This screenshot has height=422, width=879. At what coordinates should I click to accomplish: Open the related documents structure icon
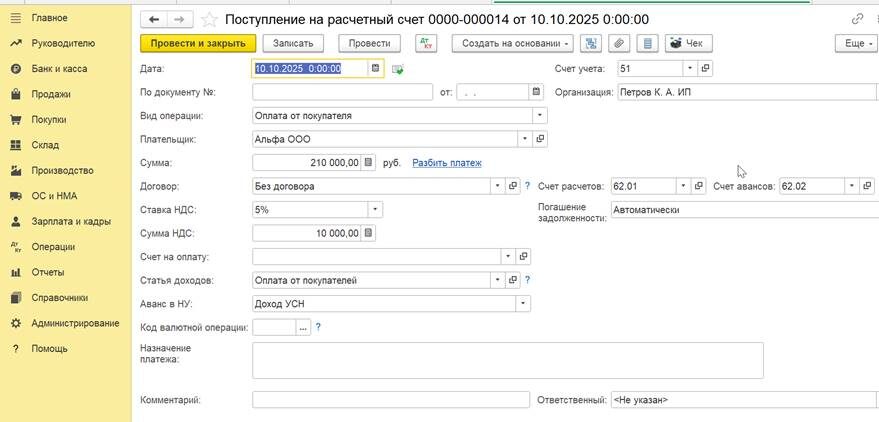[590, 44]
